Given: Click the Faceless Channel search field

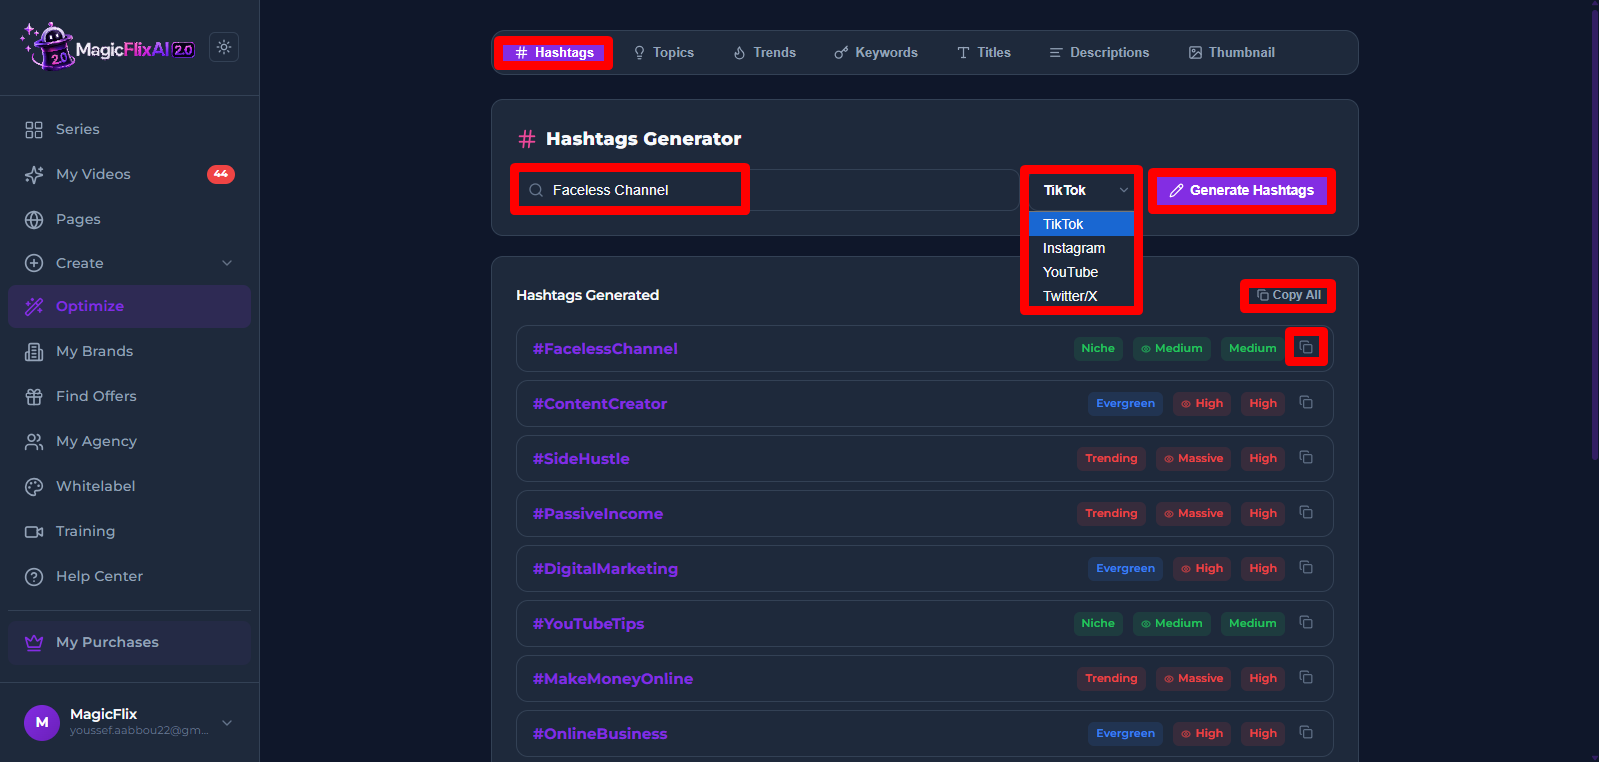Looking at the screenshot, I should [768, 190].
